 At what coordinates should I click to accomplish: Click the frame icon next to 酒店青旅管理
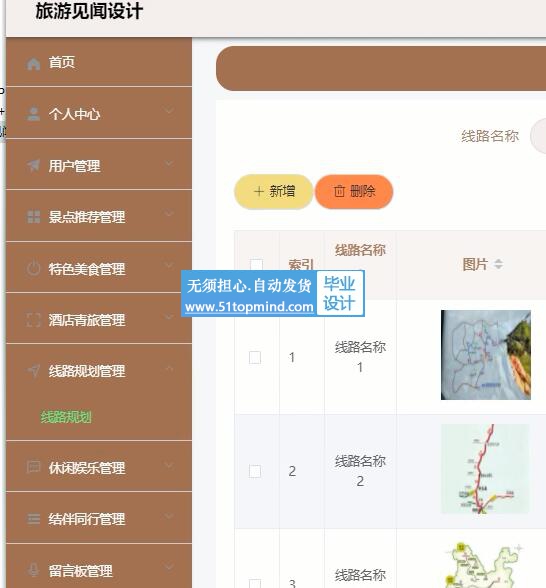coord(33,320)
